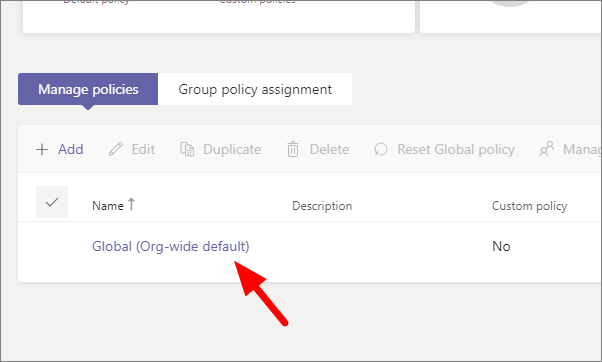Viewport: 602px width, 362px height.
Task: Click the Delete trash can icon
Action: pos(293,149)
